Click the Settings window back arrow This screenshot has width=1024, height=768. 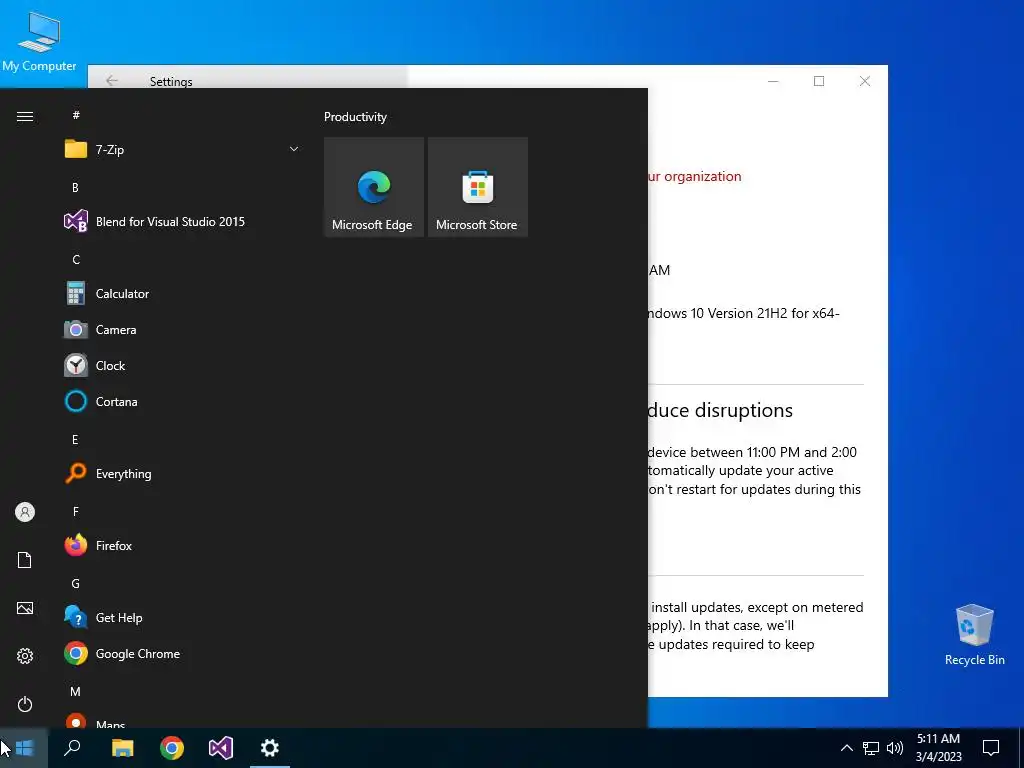(x=112, y=80)
